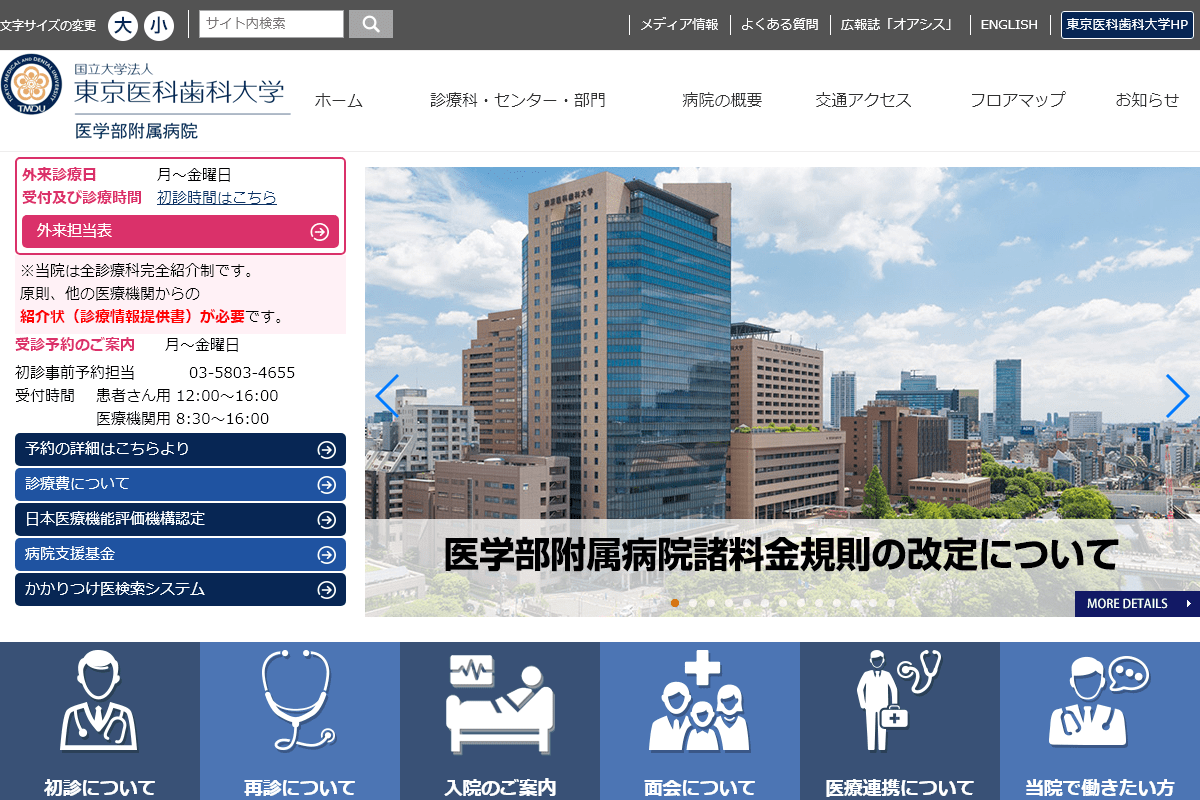
Task: Advance to the next slide with right arrow
Action: pos(1178,396)
